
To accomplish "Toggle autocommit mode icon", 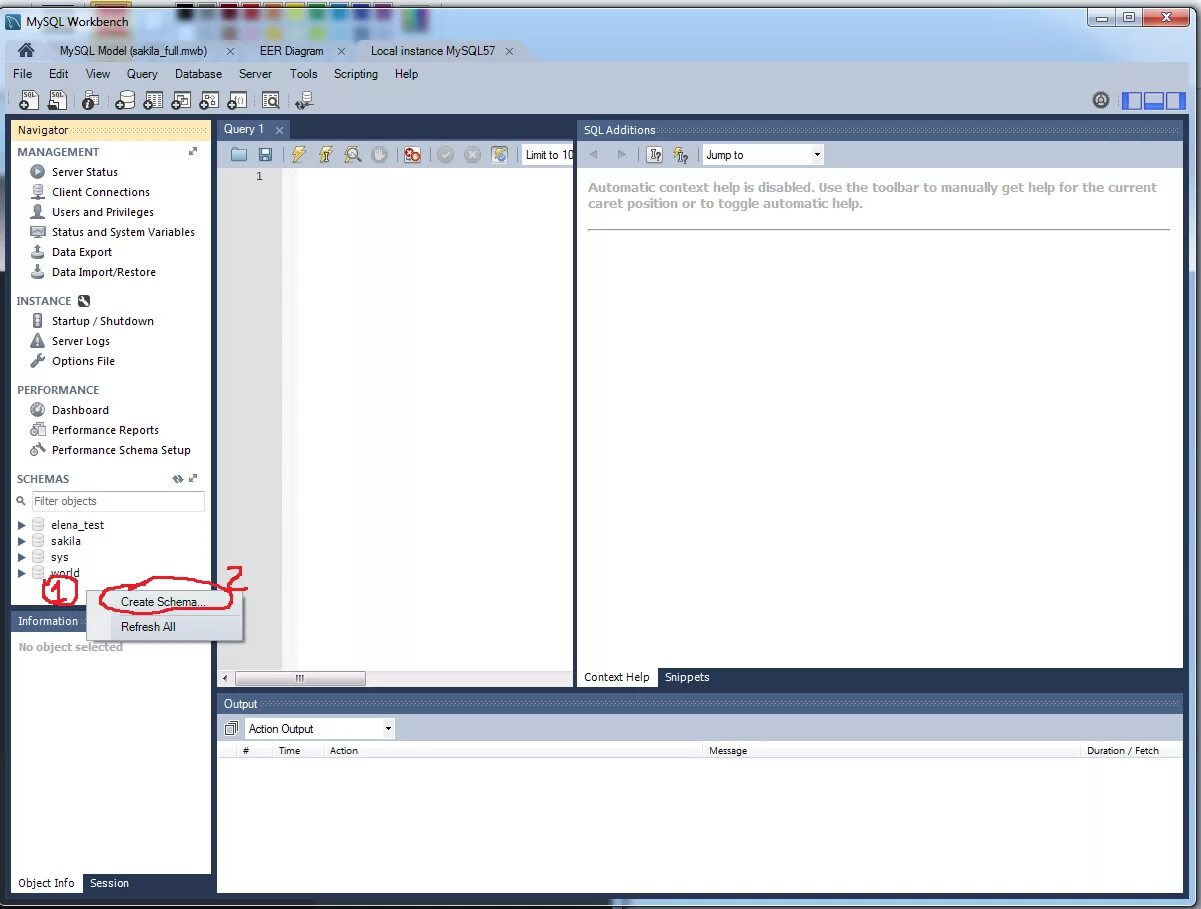I will 500,155.
